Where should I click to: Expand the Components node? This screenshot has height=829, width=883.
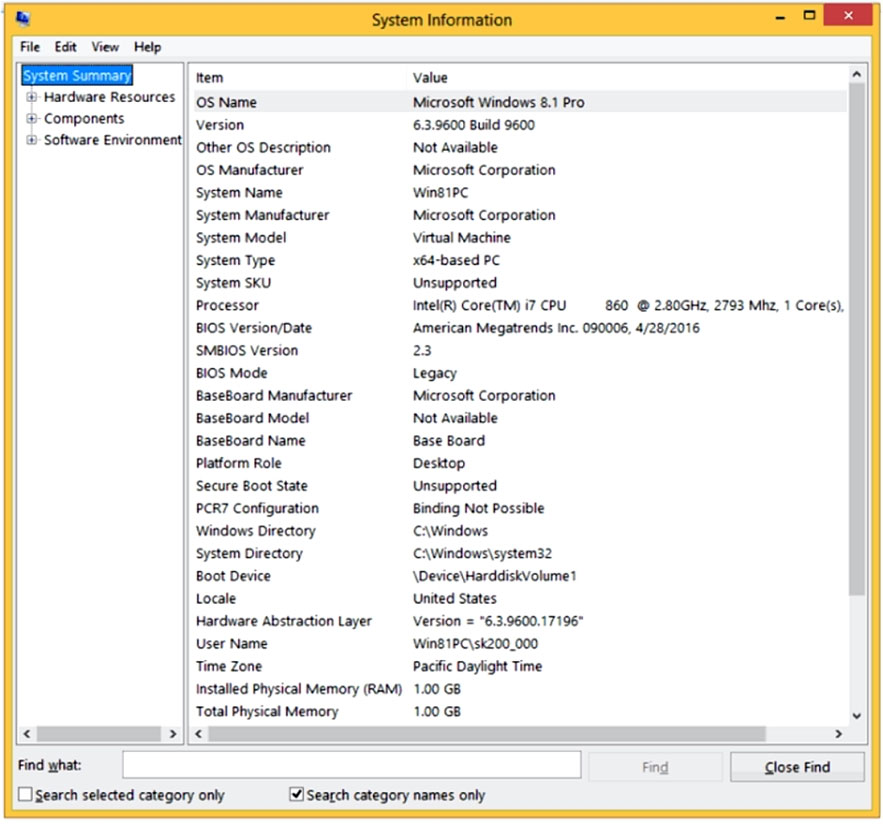32,118
